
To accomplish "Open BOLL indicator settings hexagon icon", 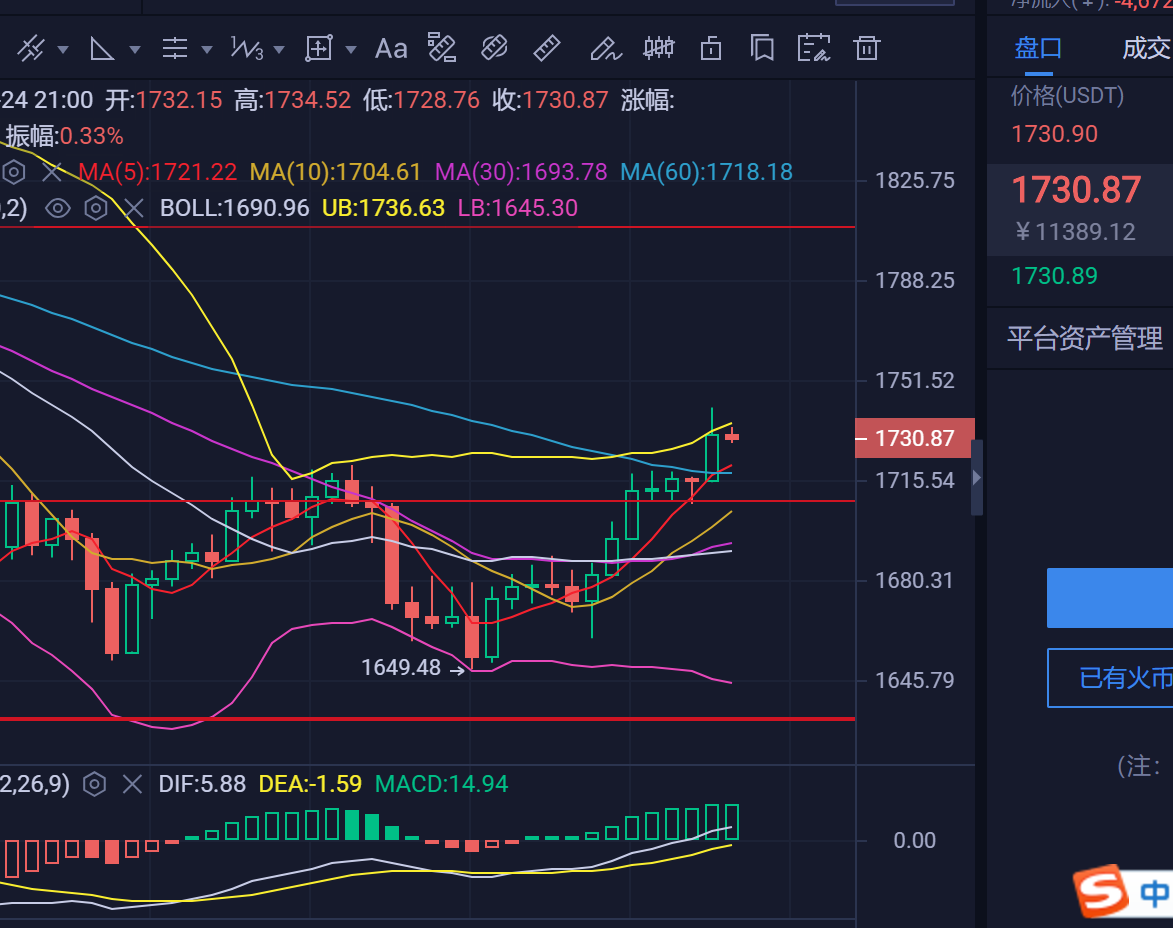I will click(95, 208).
